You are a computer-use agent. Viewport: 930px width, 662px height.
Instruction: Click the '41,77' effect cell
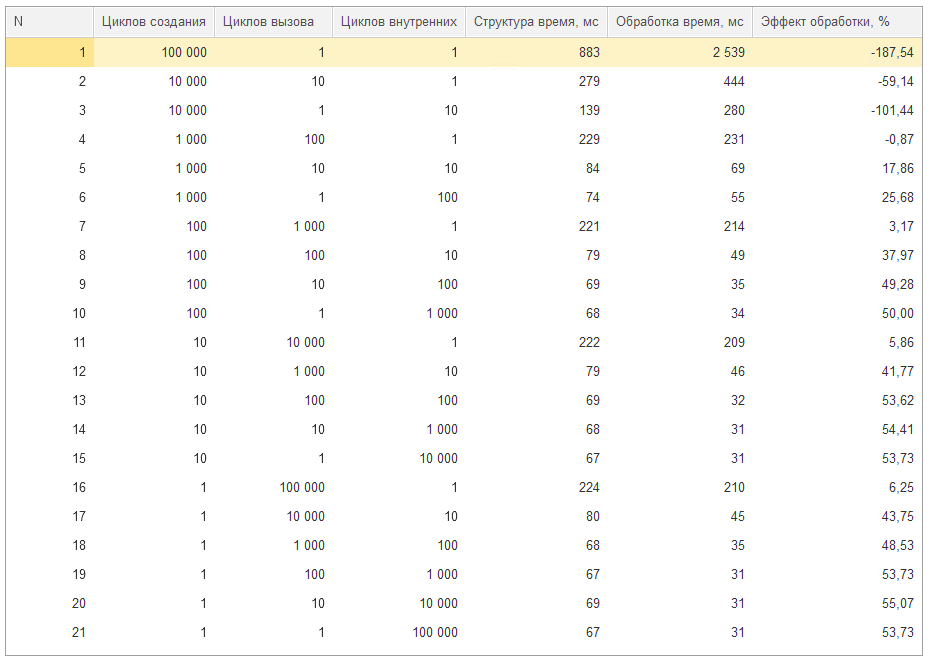[837, 372]
